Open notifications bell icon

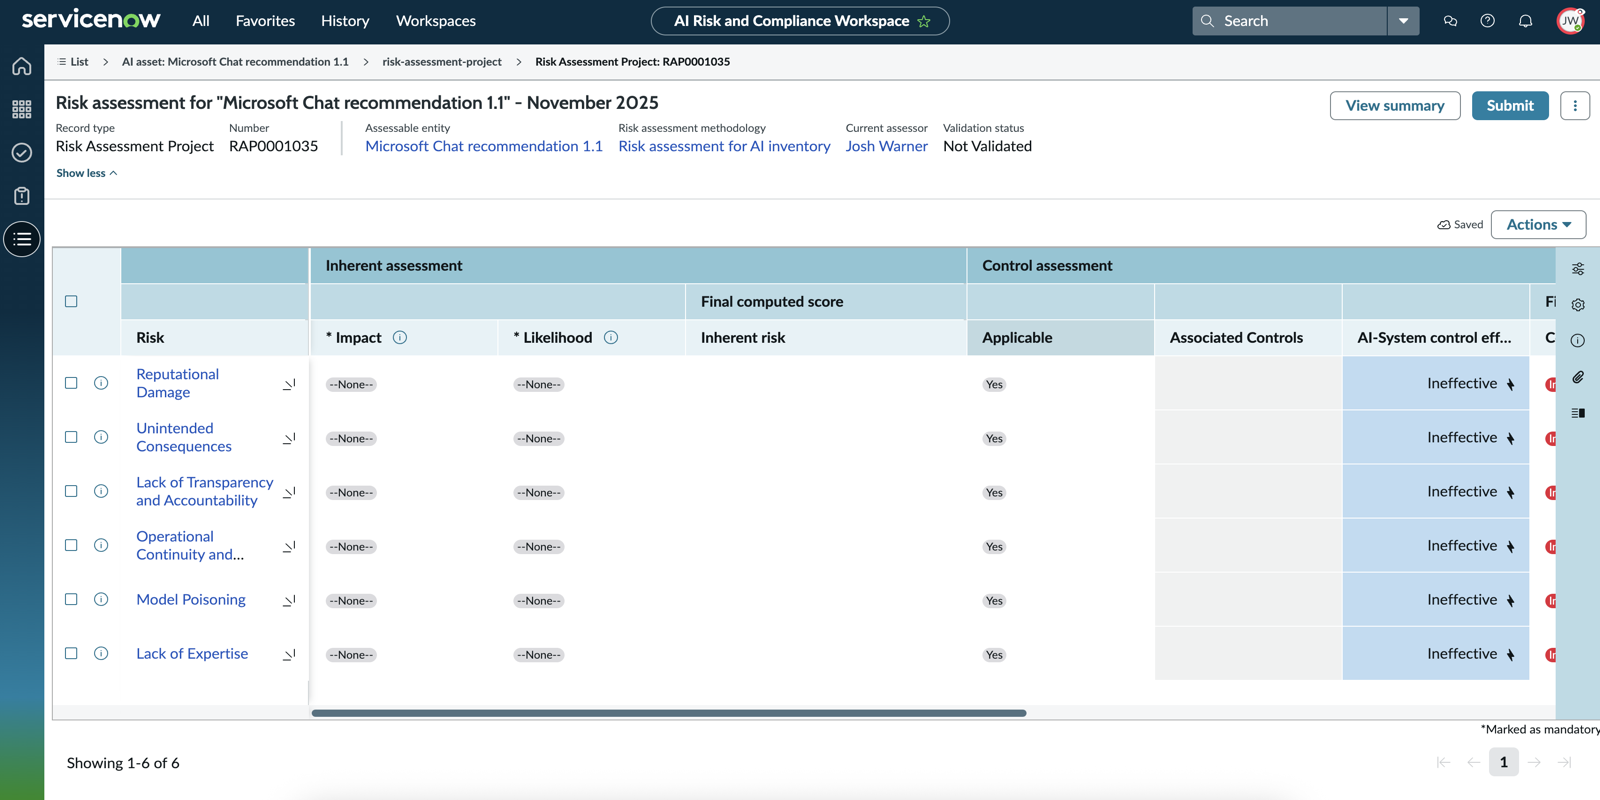(x=1526, y=21)
